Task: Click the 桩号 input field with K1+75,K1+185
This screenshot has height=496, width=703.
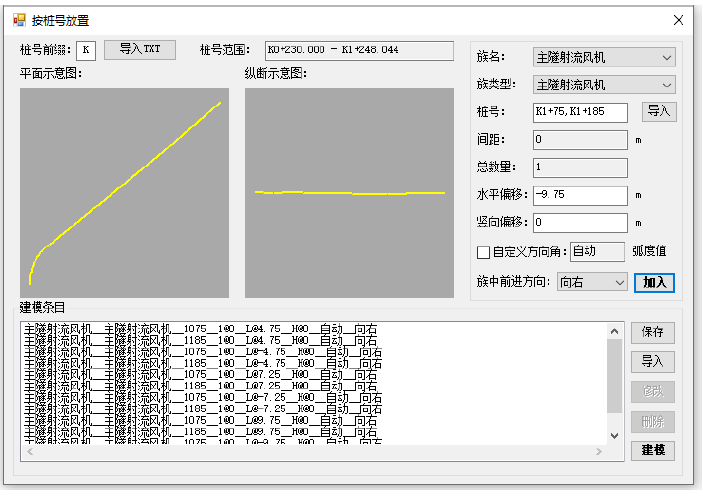Action: click(x=580, y=112)
